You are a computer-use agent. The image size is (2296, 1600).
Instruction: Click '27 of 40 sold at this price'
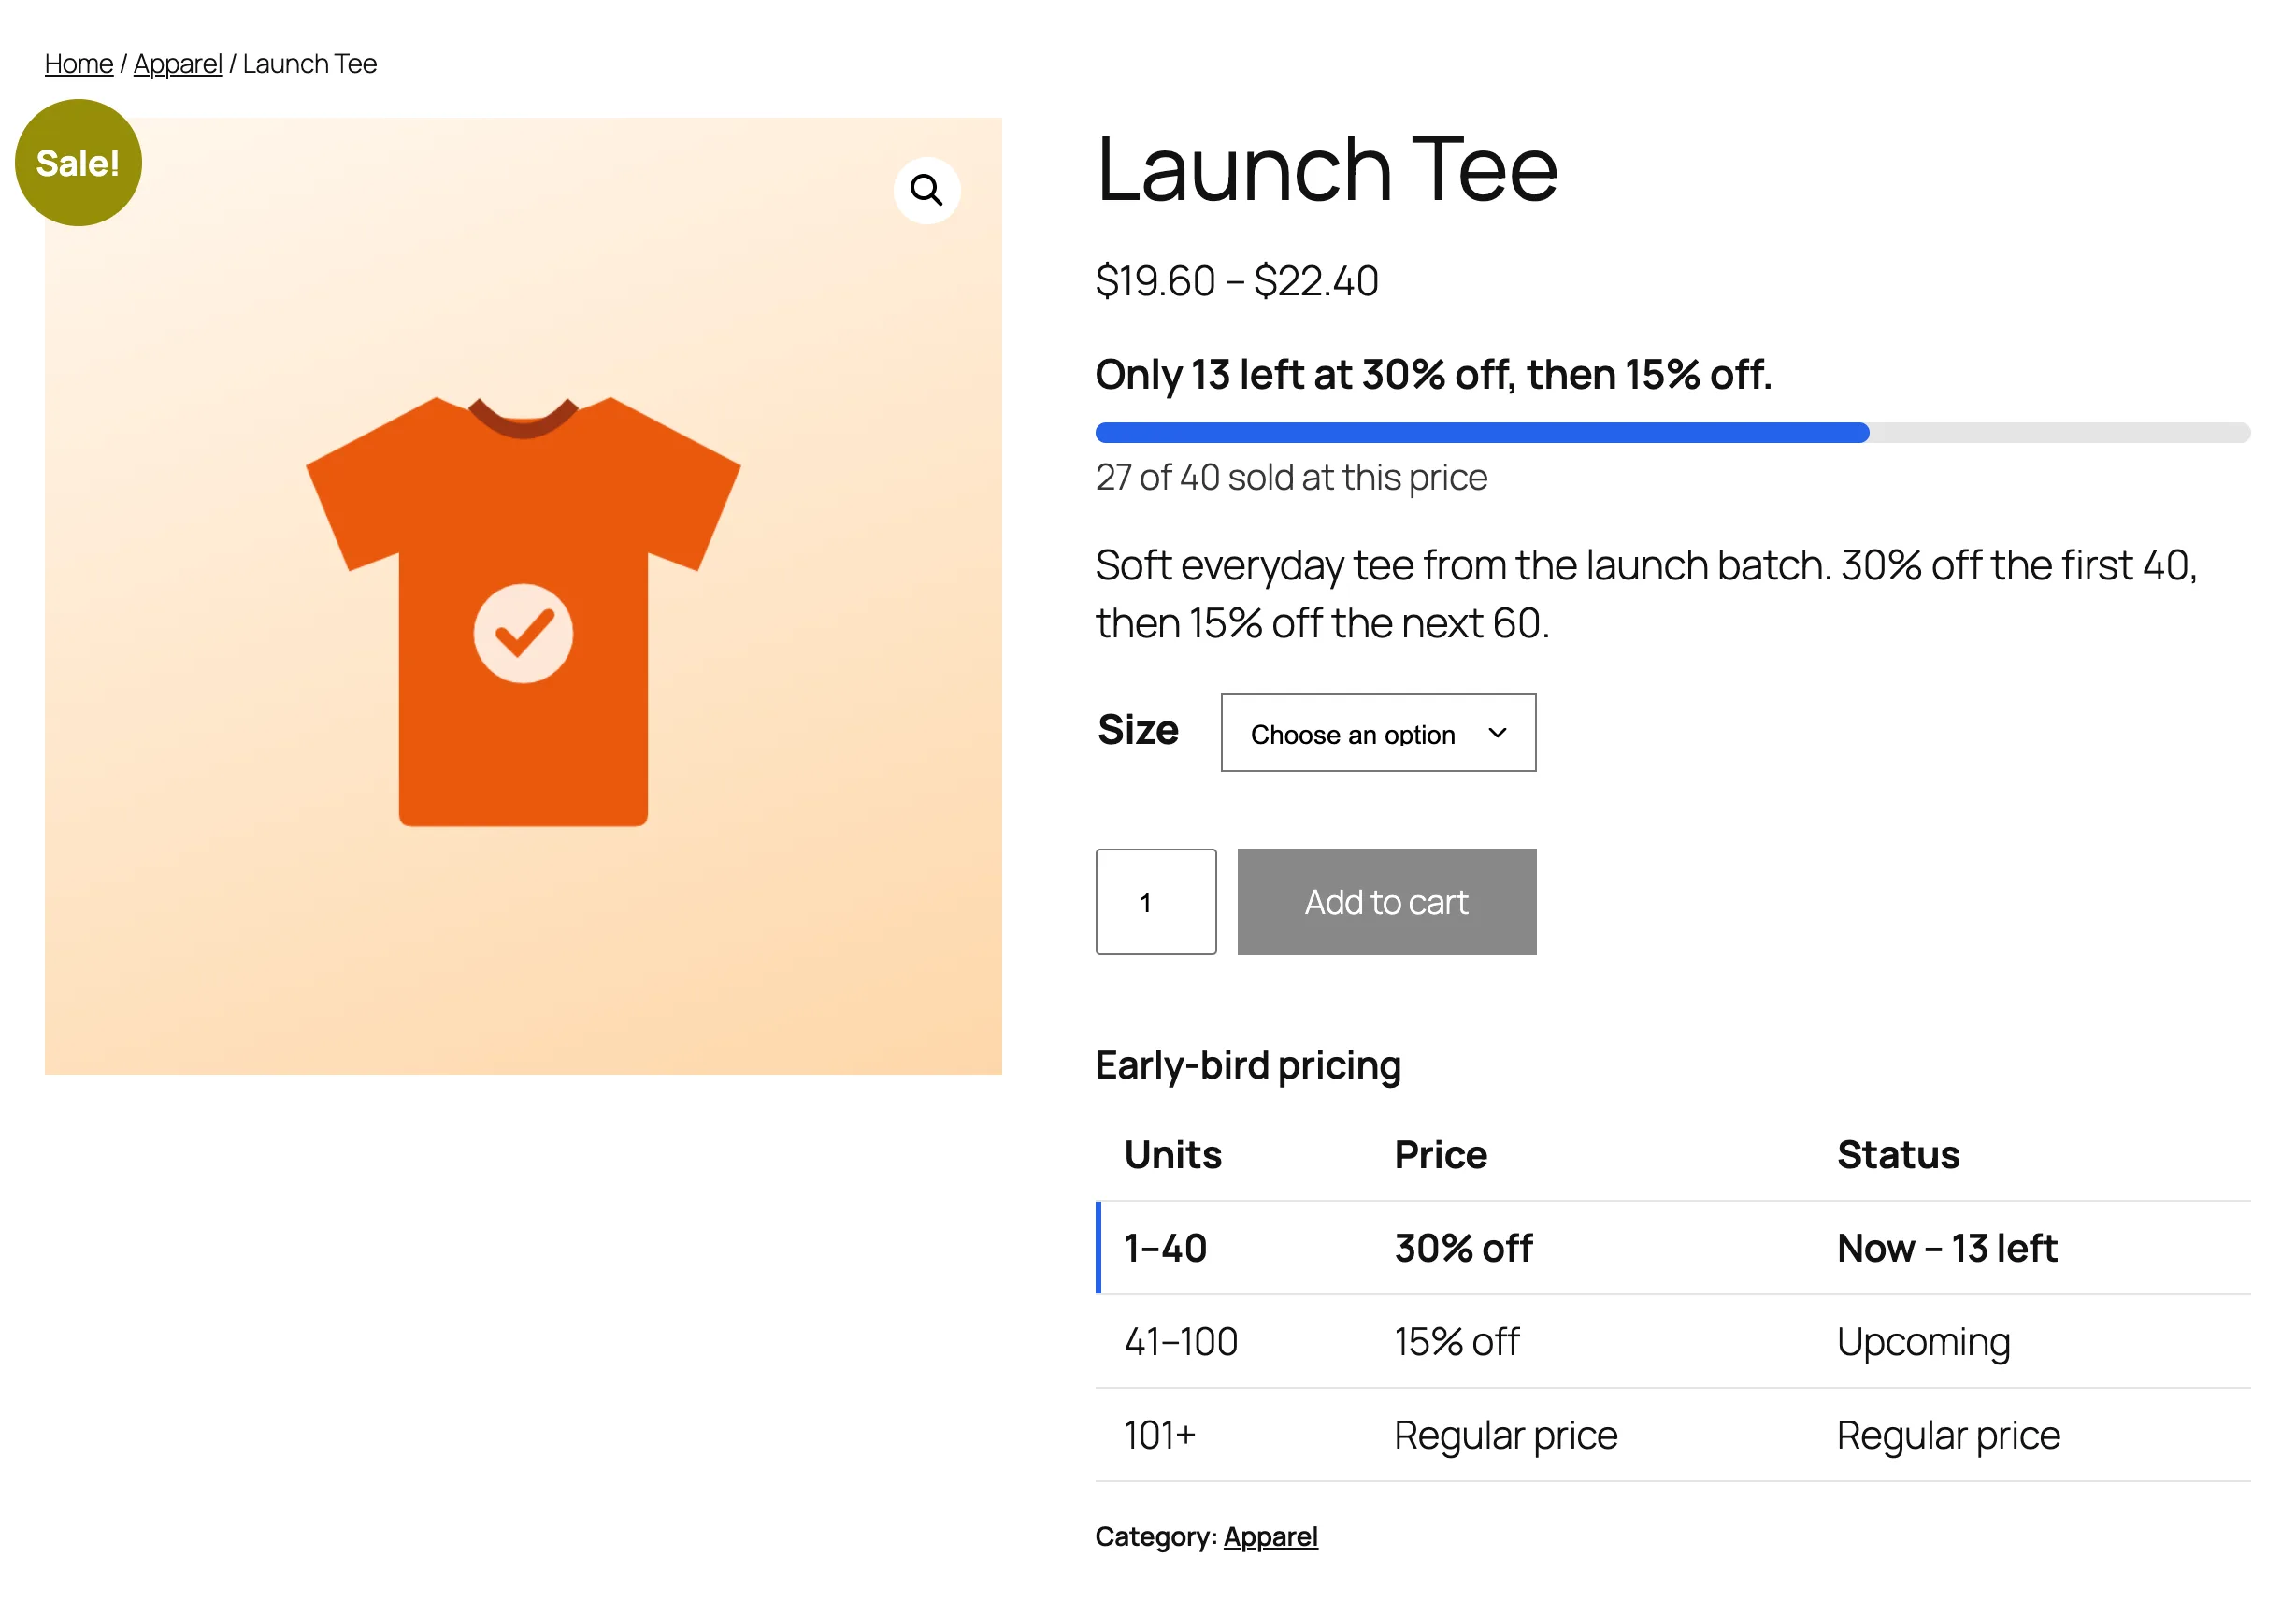[1291, 477]
